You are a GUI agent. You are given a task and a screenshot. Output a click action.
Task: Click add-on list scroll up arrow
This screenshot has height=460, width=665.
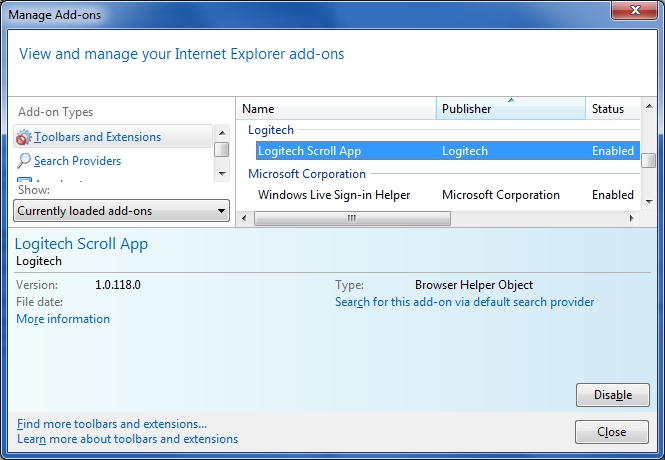pyautogui.click(x=649, y=106)
